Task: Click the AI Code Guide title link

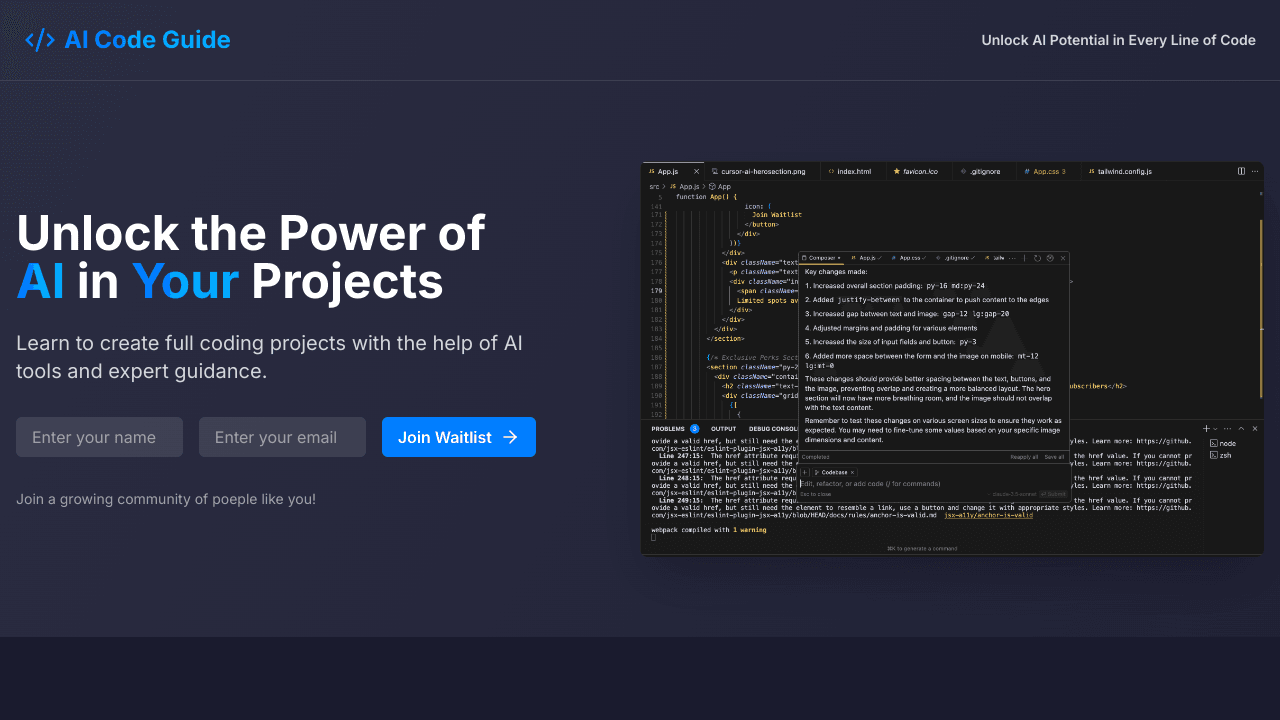Action: click(147, 40)
